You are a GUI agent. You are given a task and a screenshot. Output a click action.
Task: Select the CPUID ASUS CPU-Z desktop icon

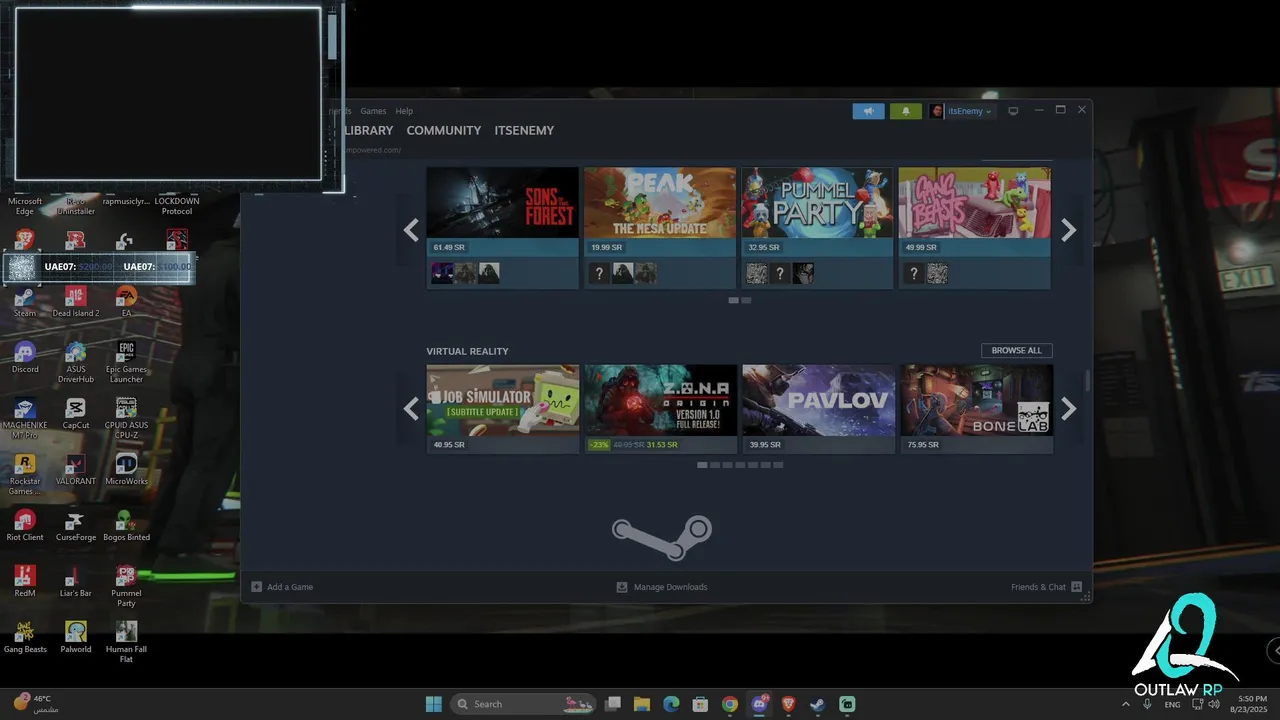[126, 418]
